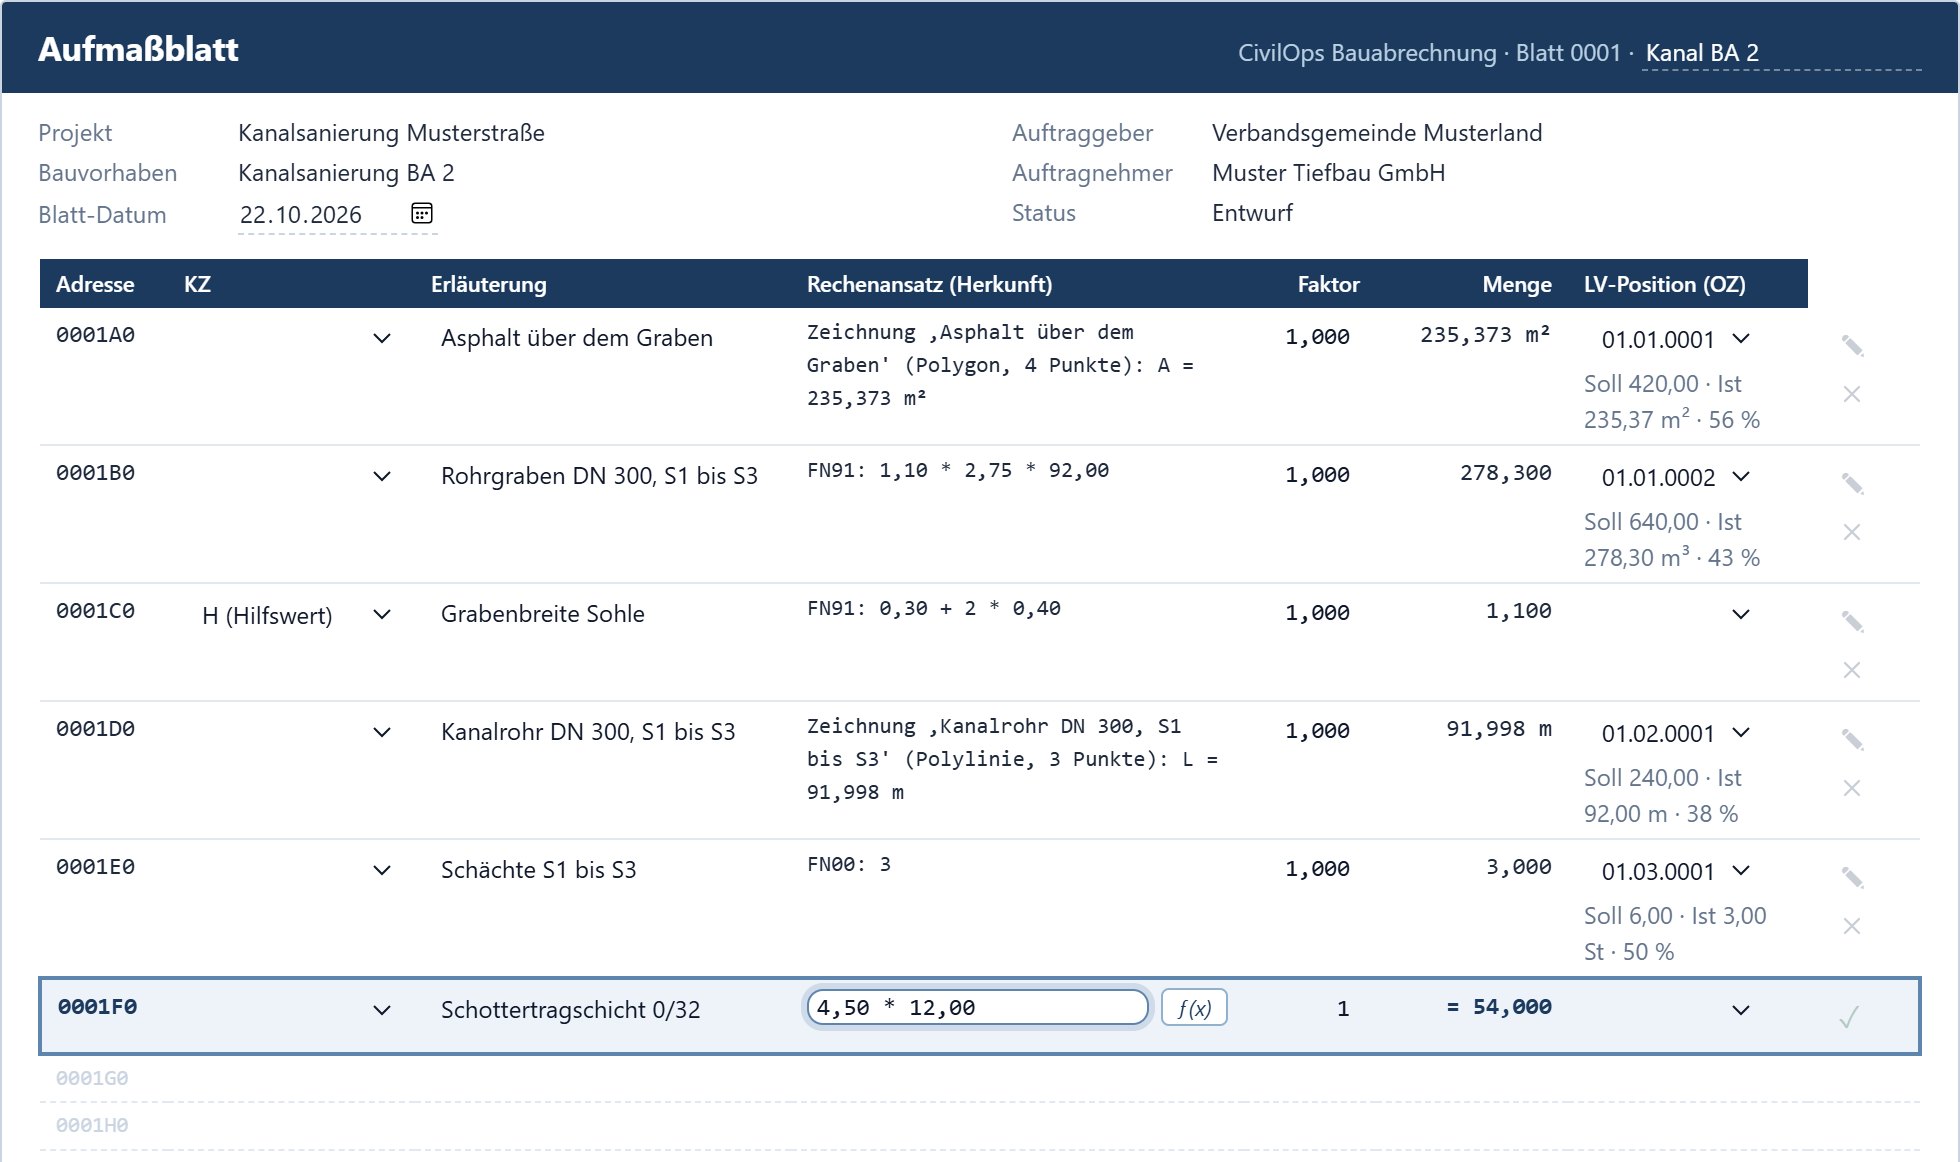Remove the Grabenbreite Sohle row
Image resolution: width=1960 pixels, height=1162 pixels.
(x=1852, y=670)
